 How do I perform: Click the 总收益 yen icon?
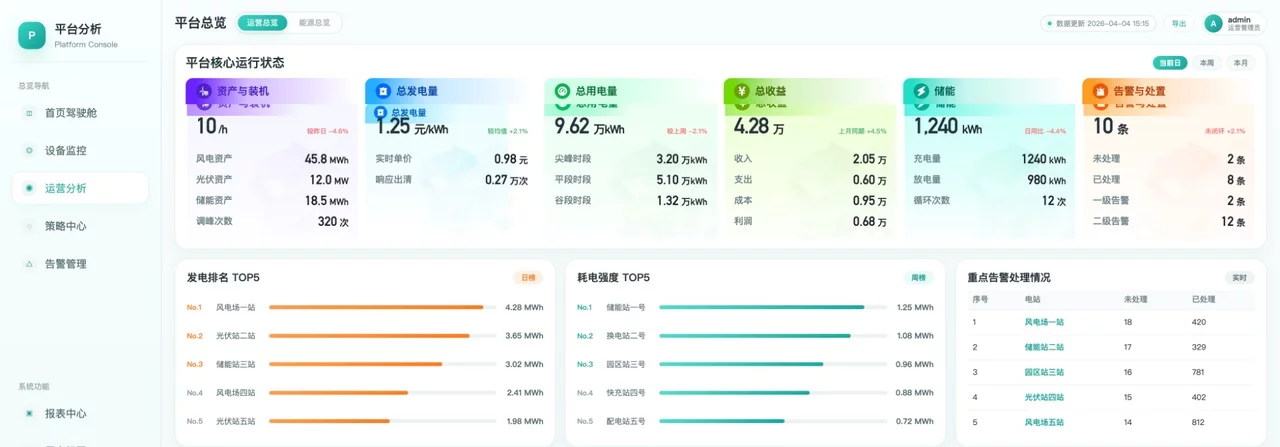(741, 91)
